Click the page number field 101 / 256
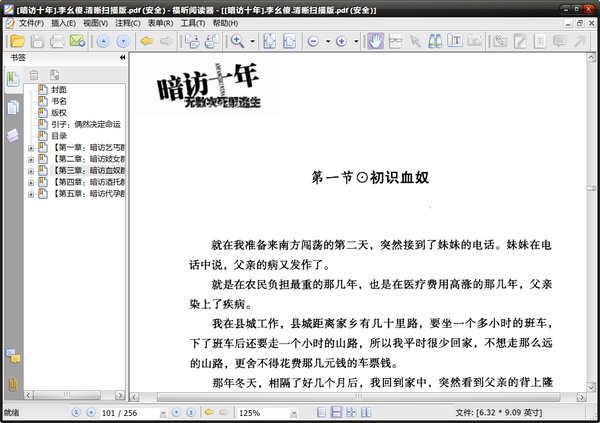Screen dimensions: 600x423 (x=129, y=413)
